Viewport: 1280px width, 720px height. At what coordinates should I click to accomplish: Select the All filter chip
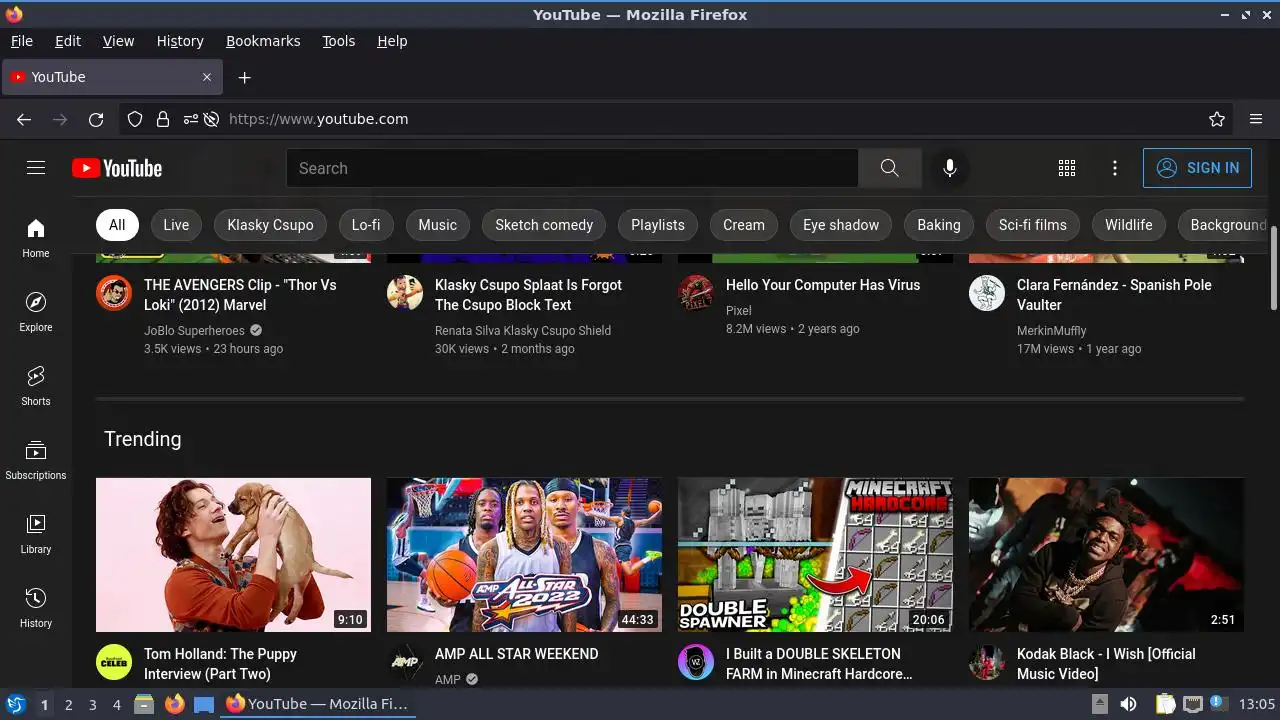click(x=117, y=225)
